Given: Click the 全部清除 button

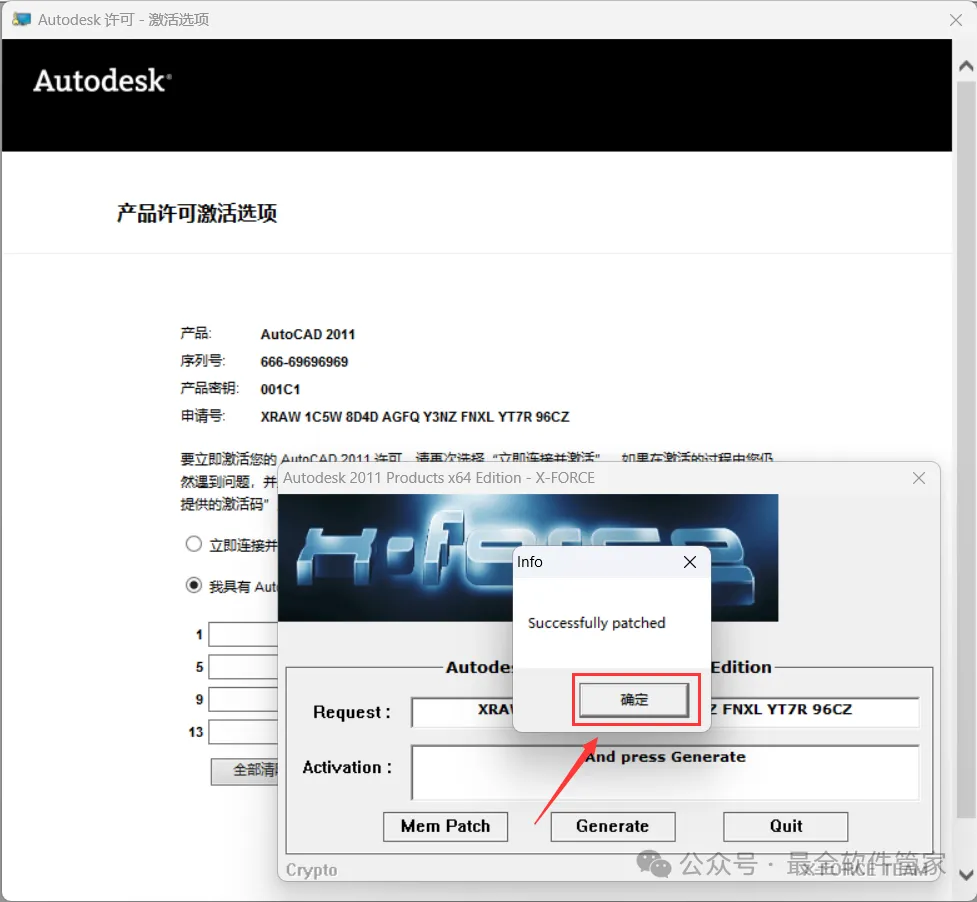Looking at the screenshot, I should pos(244,771).
